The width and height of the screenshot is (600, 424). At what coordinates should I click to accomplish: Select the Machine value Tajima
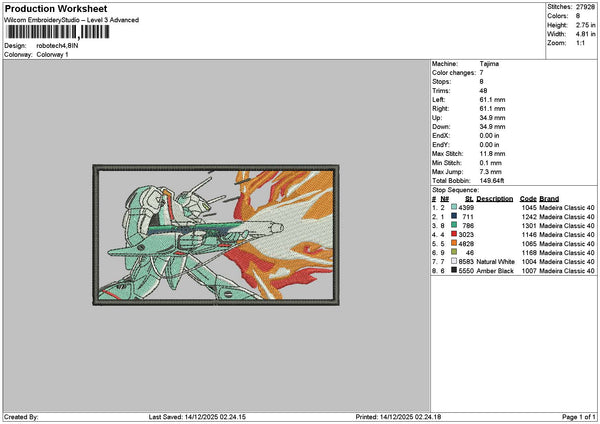click(489, 64)
